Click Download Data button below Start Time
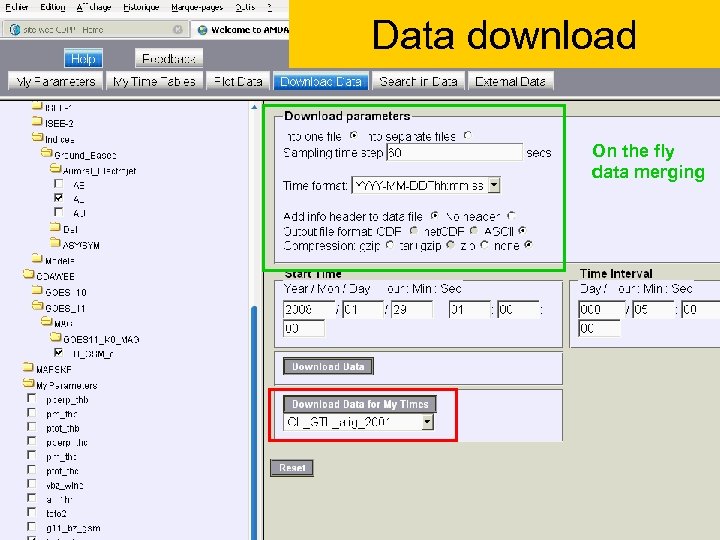The width and height of the screenshot is (720, 540). (328, 366)
